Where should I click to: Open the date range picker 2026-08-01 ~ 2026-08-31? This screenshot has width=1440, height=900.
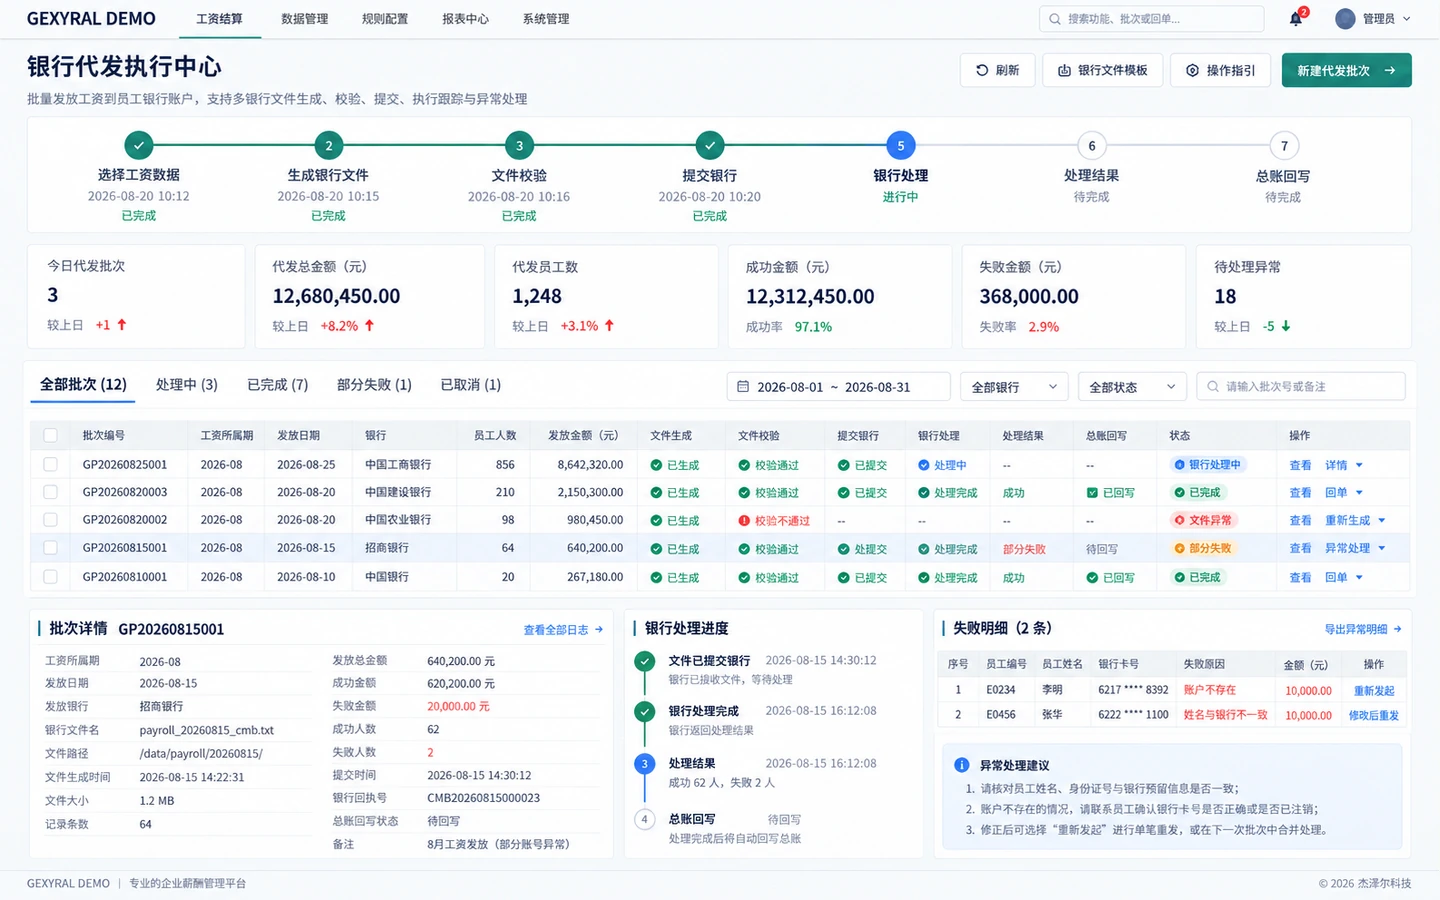(838, 387)
